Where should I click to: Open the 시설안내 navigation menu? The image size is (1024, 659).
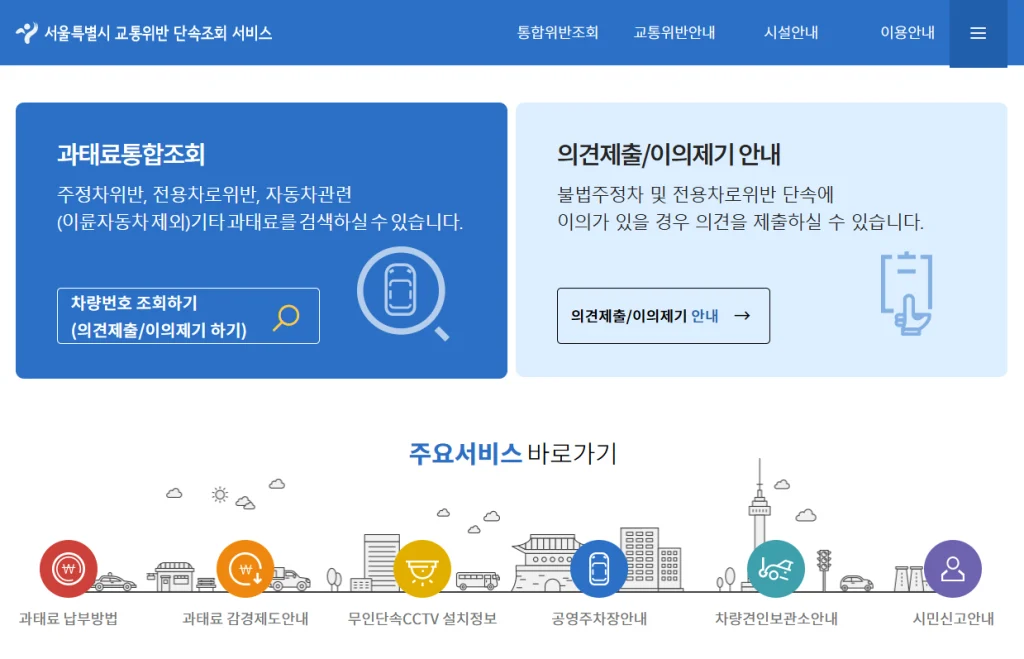point(790,32)
